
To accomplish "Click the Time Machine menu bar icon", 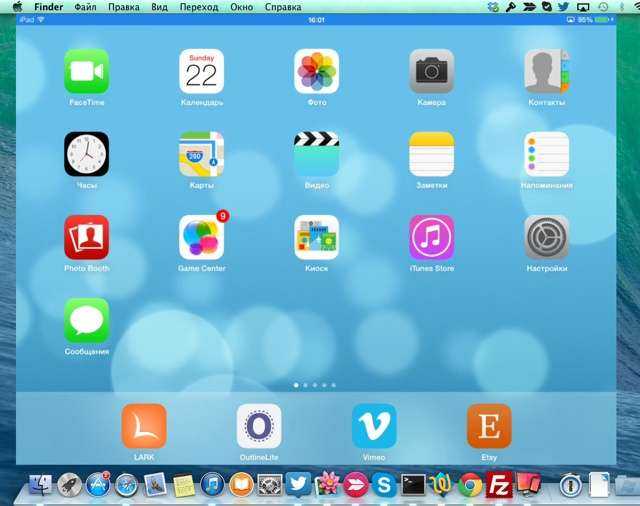I will tap(603, 7).
